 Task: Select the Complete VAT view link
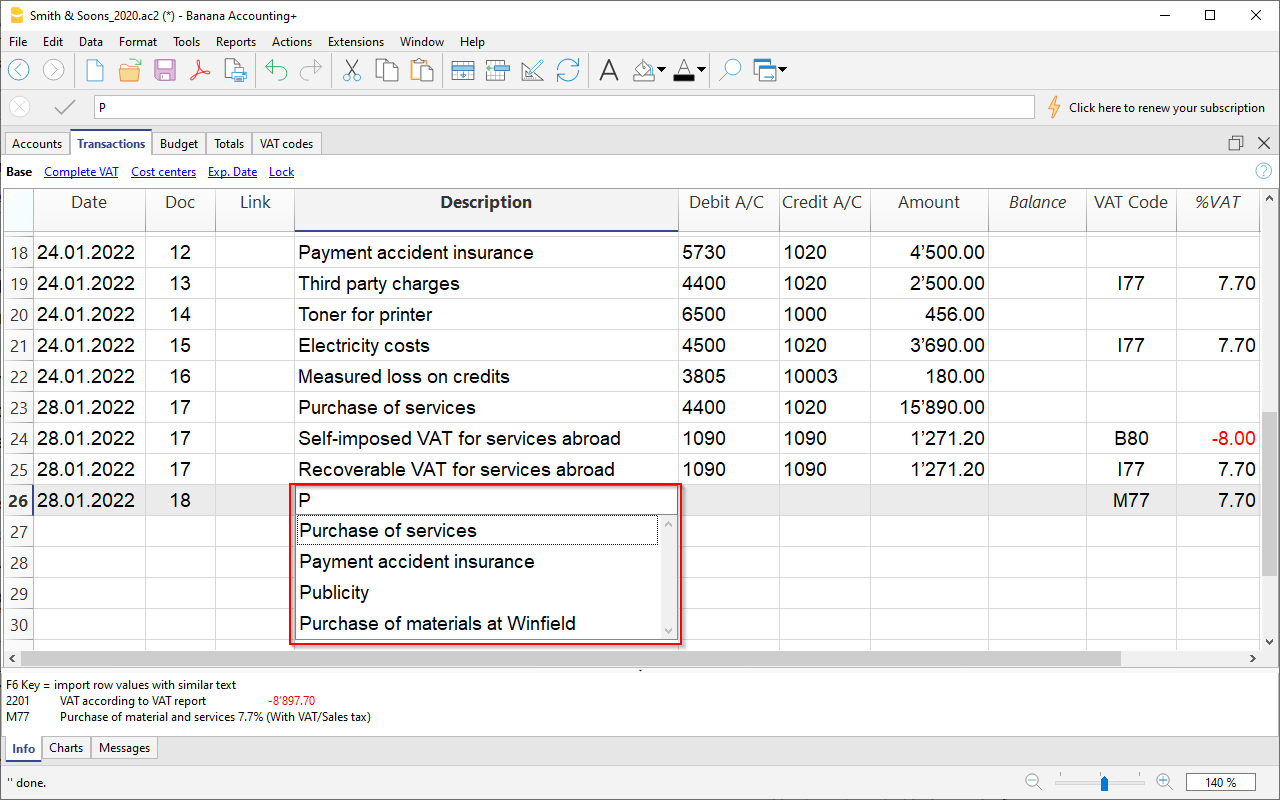81,172
